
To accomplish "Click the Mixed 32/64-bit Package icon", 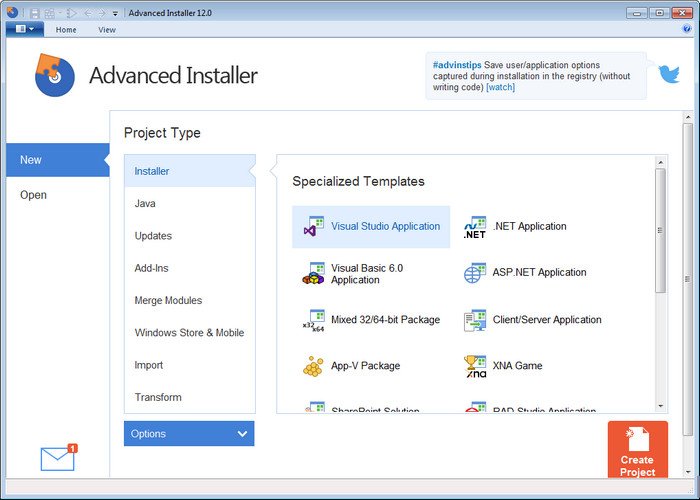I will tap(313, 321).
